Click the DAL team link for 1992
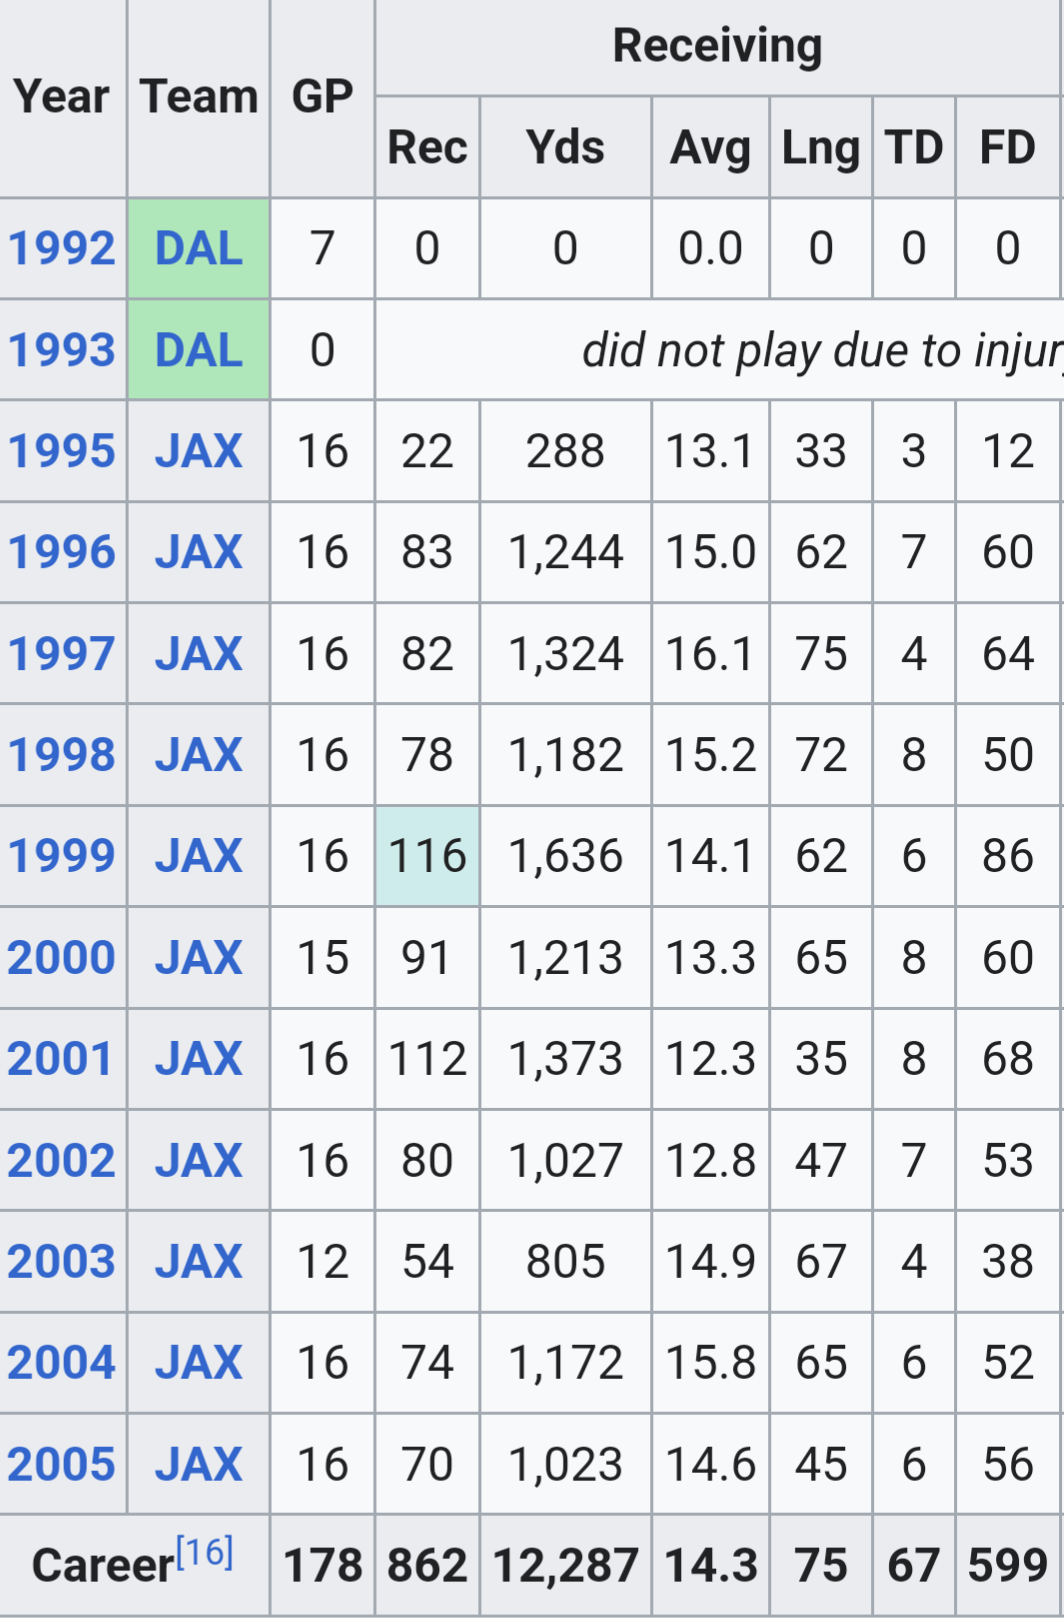The image size is (1064, 1618). tap(199, 249)
